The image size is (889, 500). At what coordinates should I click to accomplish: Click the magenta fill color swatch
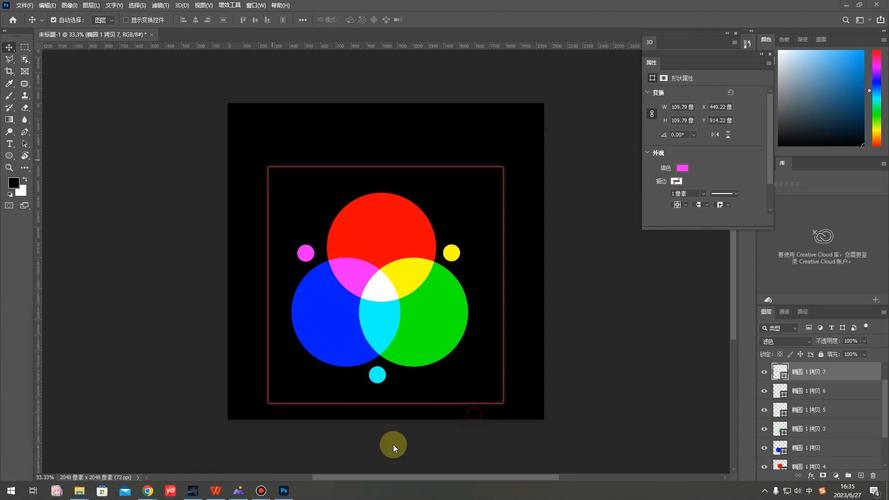[x=682, y=168]
